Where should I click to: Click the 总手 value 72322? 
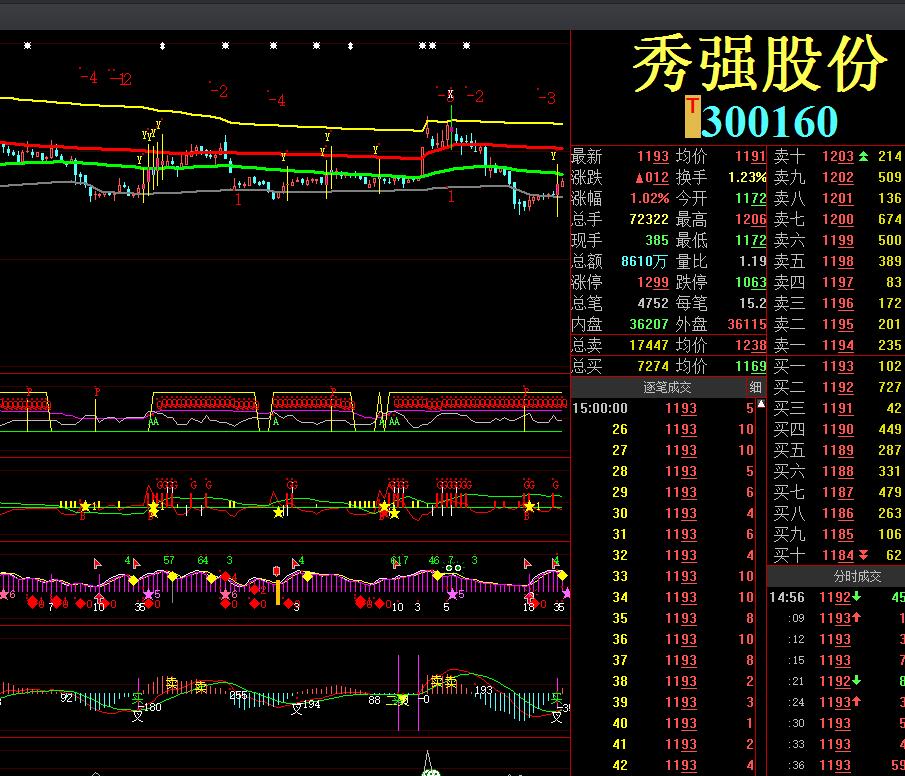pos(649,219)
